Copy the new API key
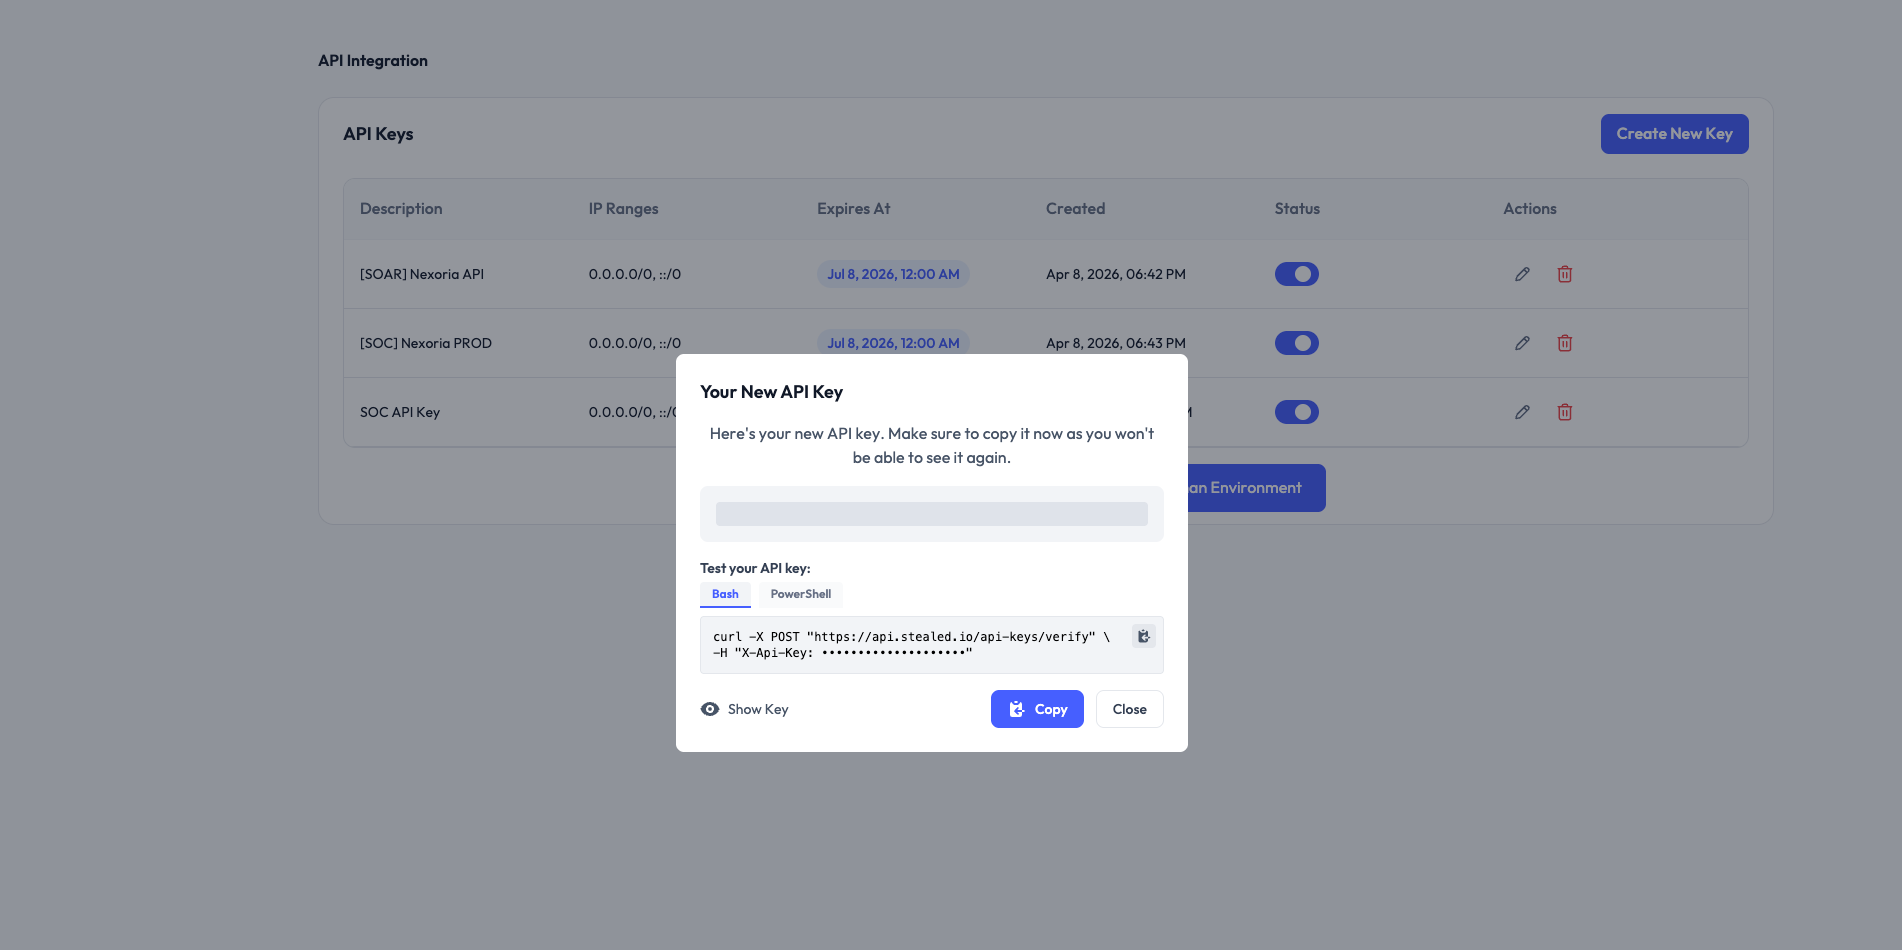The height and width of the screenshot is (950, 1902). (x=1037, y=708)
